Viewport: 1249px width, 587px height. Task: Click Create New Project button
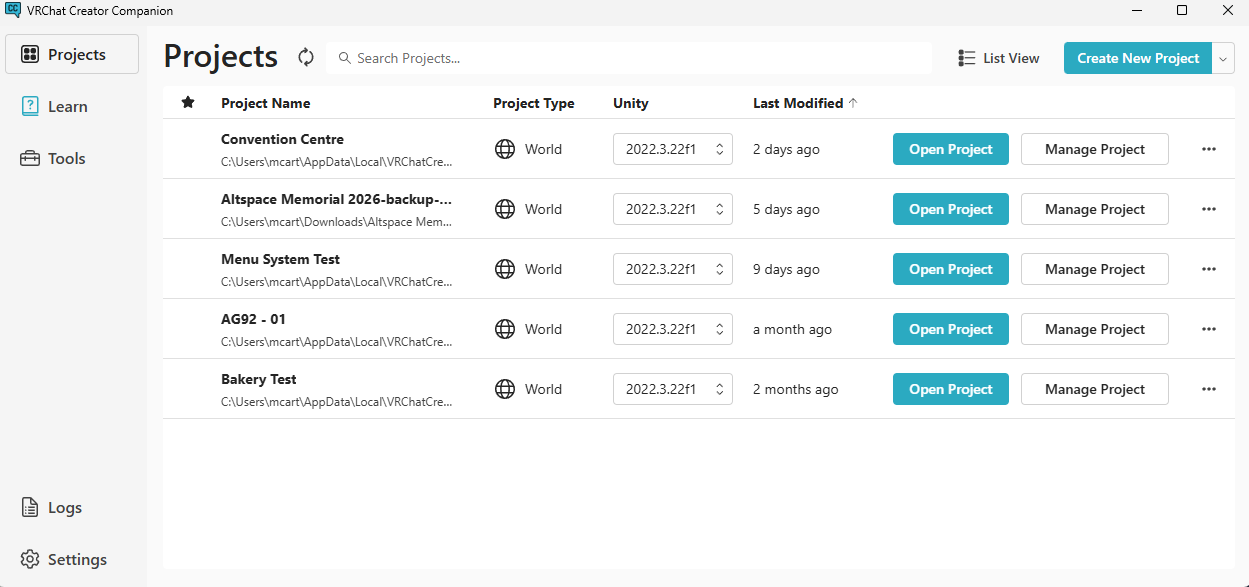(1138, 58)
